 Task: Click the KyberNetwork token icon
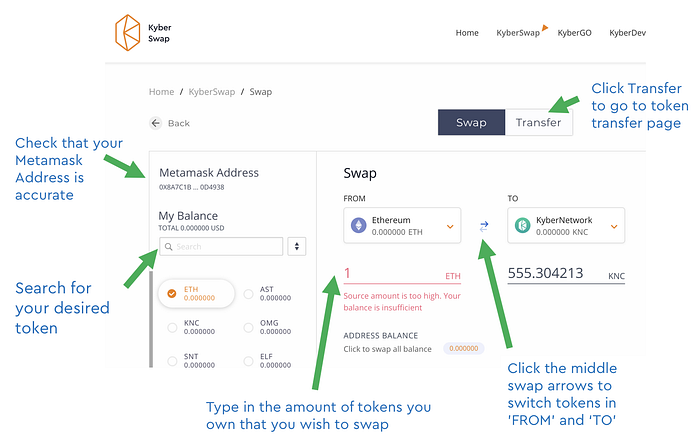523,225
